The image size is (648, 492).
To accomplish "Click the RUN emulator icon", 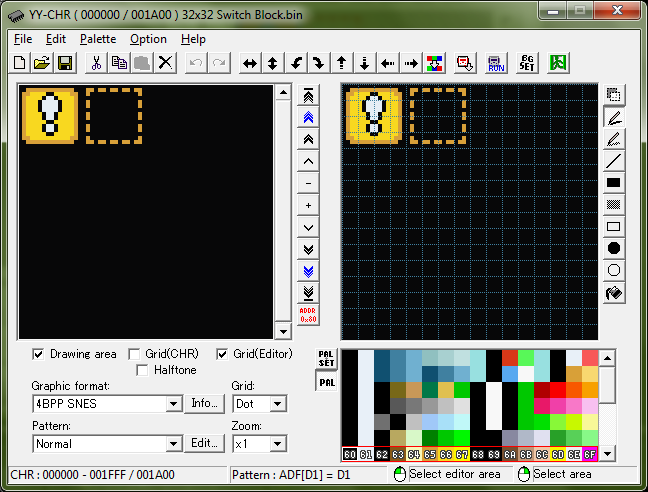I will click(x=496, y=63).
